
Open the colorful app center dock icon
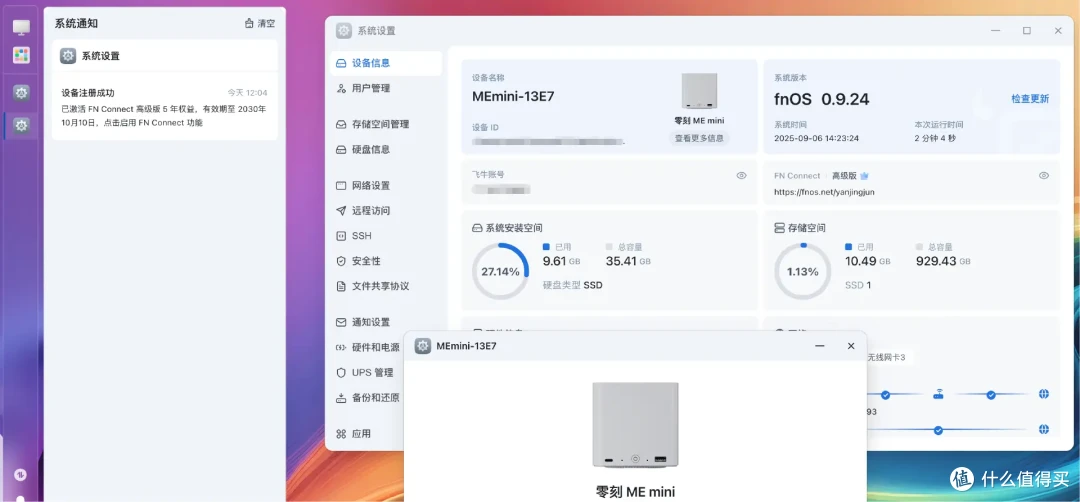[21, 56]
